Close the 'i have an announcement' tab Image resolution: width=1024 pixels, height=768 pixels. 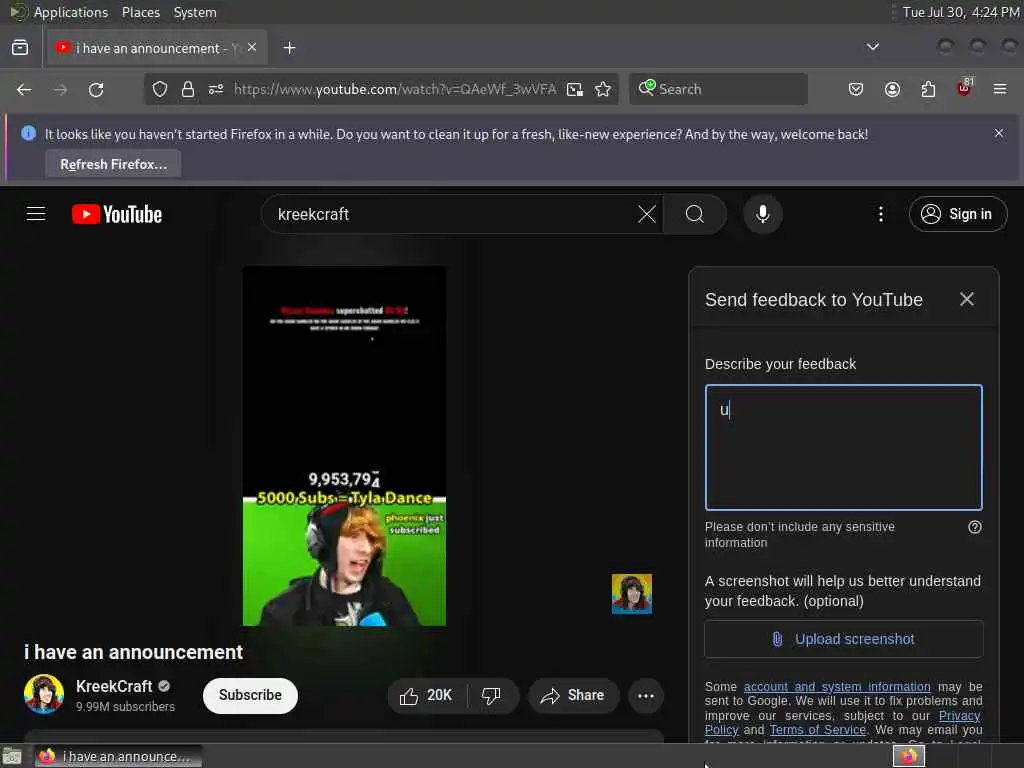252,48
